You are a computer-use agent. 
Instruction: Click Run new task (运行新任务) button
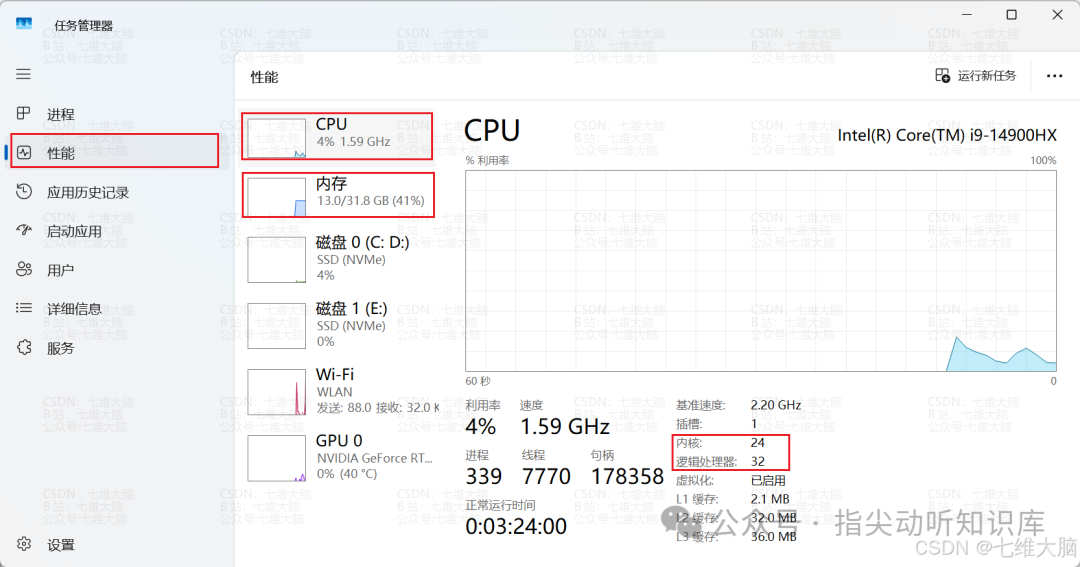[x=975, y=76]
